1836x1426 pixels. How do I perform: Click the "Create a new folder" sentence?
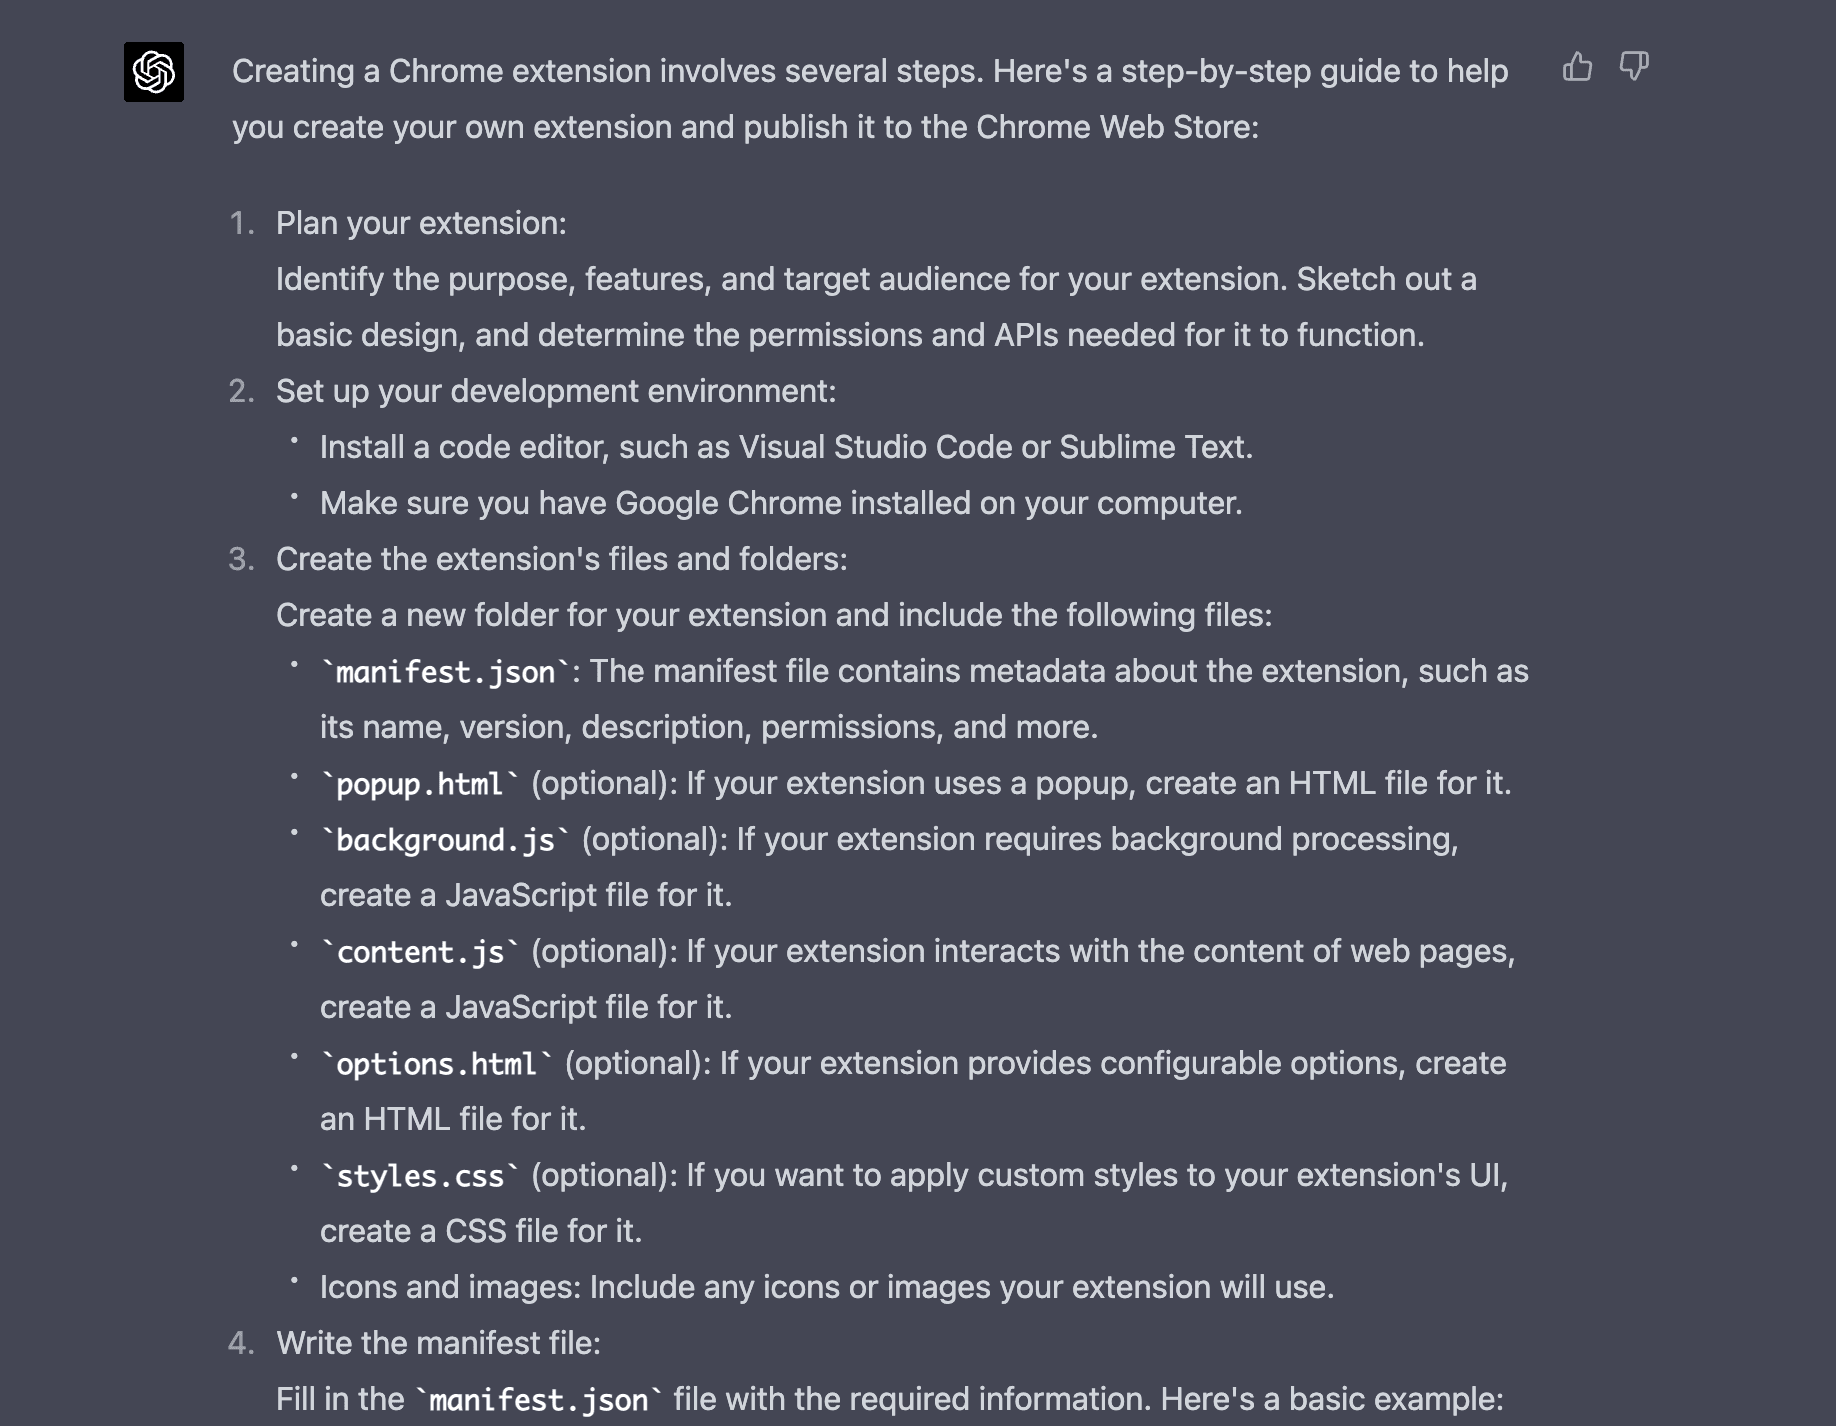(x=774, y=615)
